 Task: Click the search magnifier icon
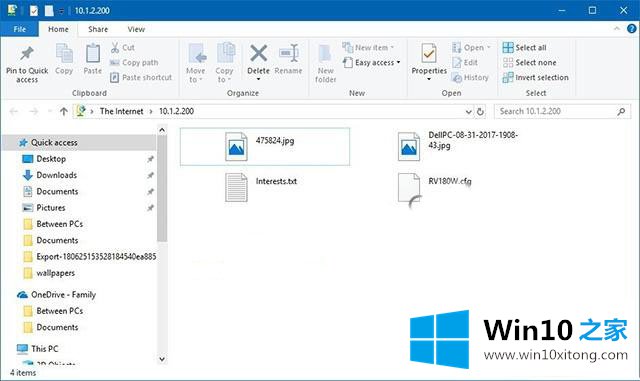point(621,111)
